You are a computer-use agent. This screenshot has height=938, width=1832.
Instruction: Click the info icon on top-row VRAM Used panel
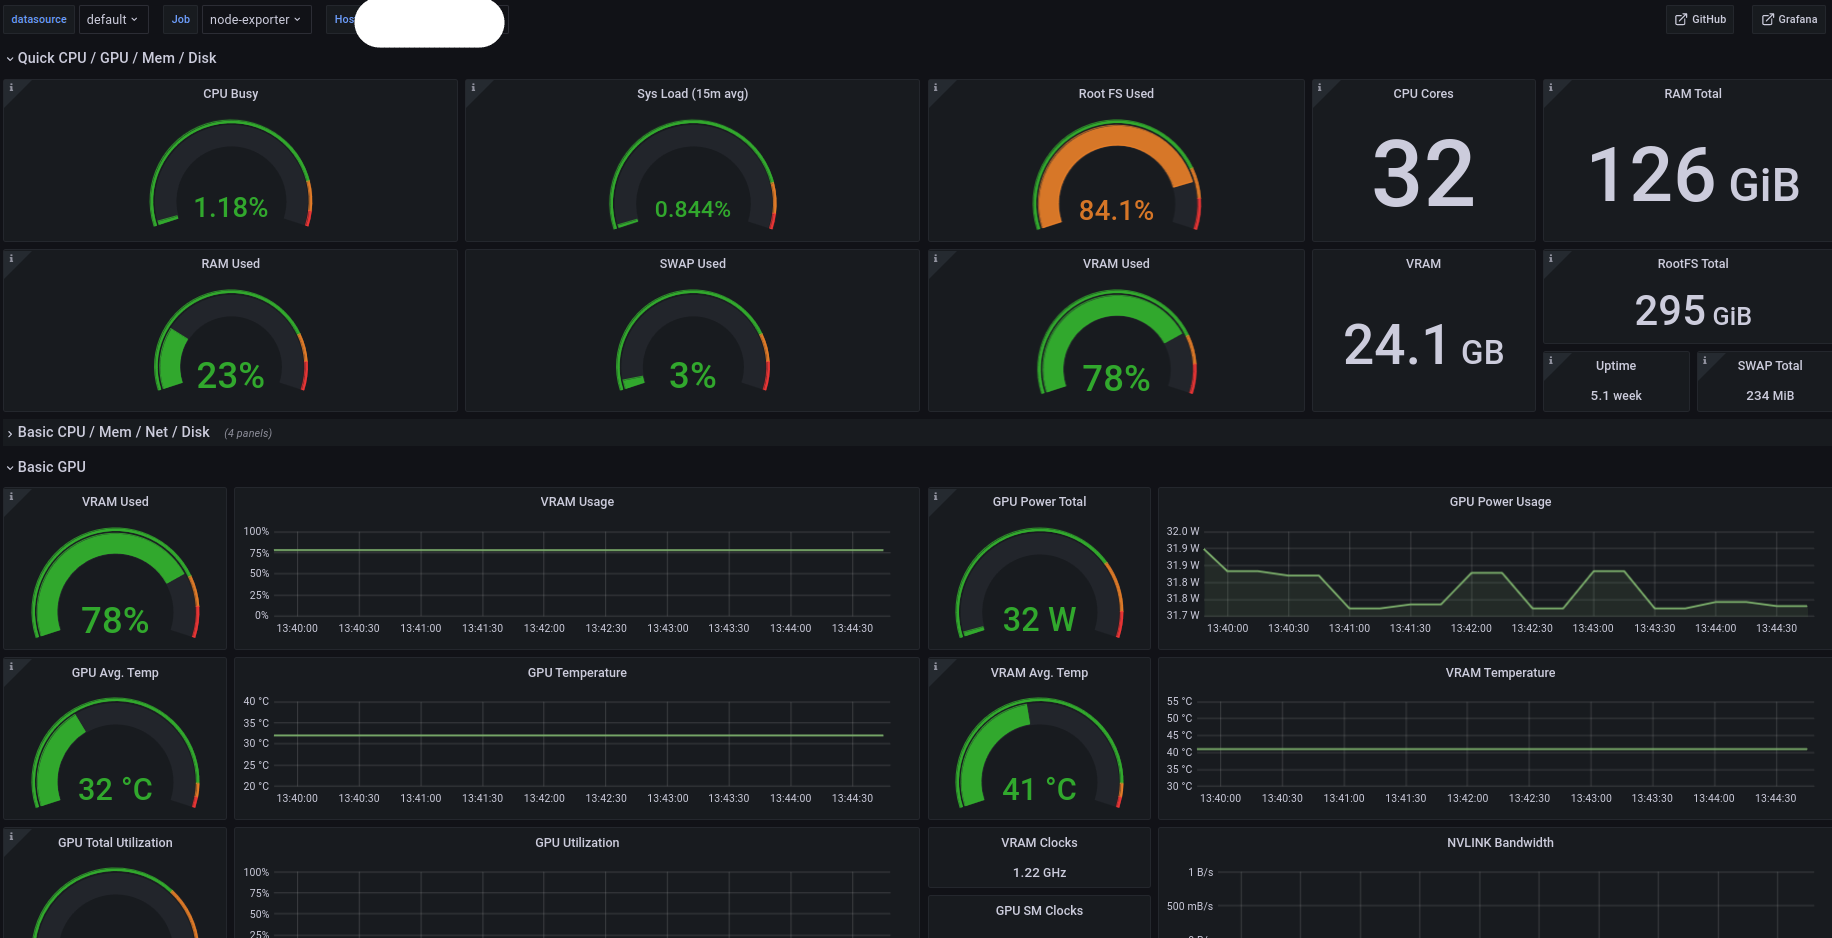click(x=935, y=258)
